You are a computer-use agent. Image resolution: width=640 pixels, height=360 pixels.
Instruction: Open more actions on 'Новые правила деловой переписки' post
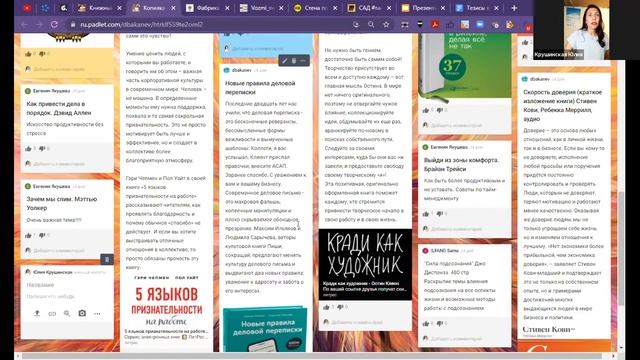(303, 61)
